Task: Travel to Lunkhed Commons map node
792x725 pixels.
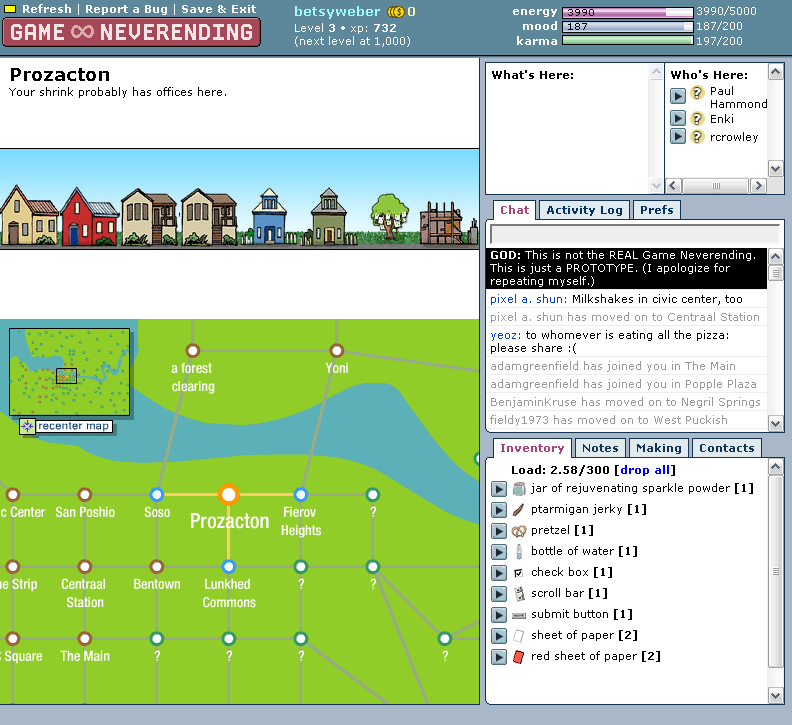Action: pyautogui.click(x=228, y=567)
